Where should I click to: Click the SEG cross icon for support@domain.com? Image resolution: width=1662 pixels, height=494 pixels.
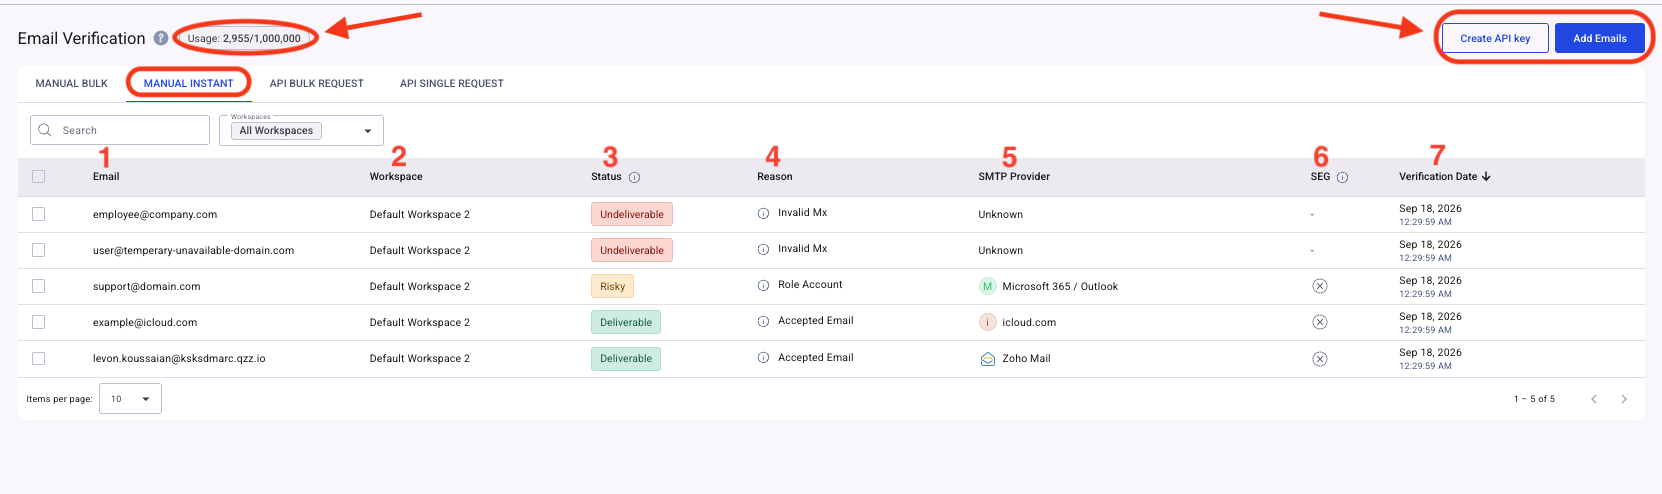1320,286
